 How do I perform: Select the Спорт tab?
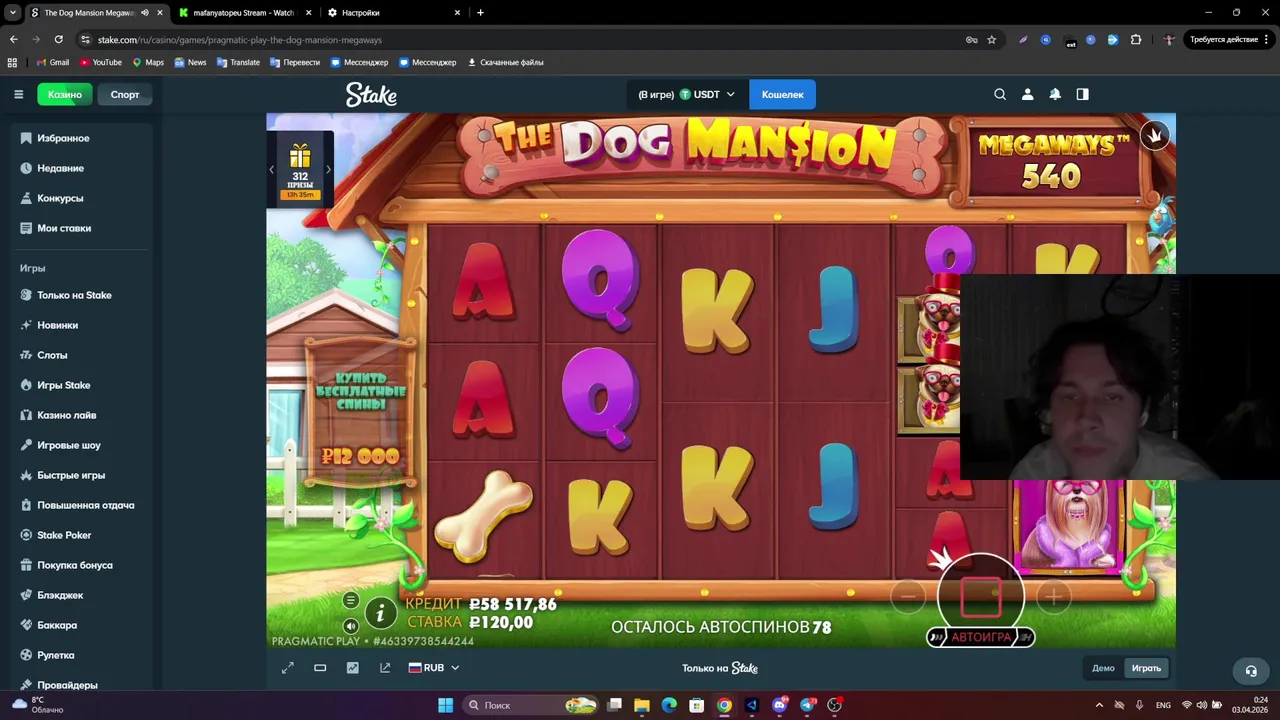click(125, 94)
